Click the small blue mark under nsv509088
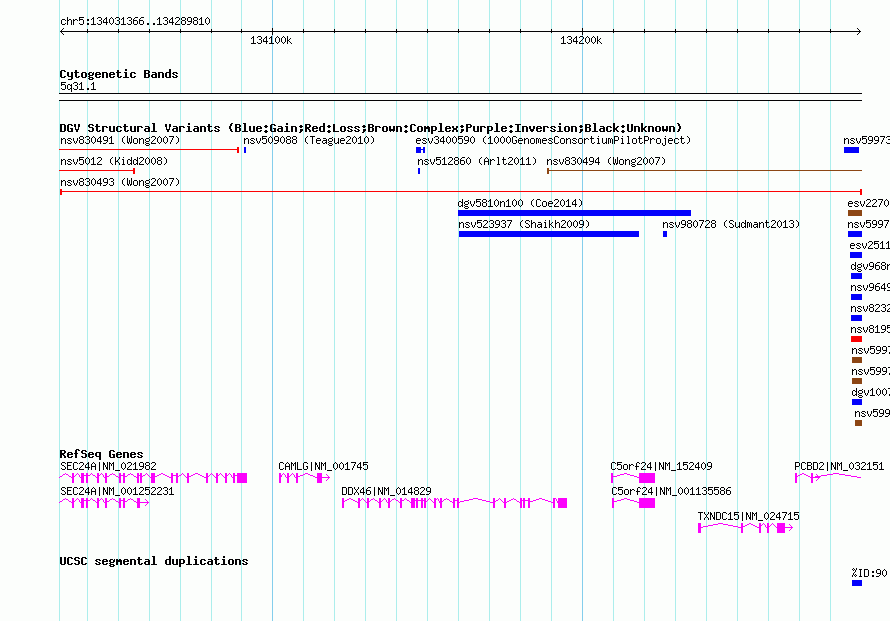 click(245, 150)
